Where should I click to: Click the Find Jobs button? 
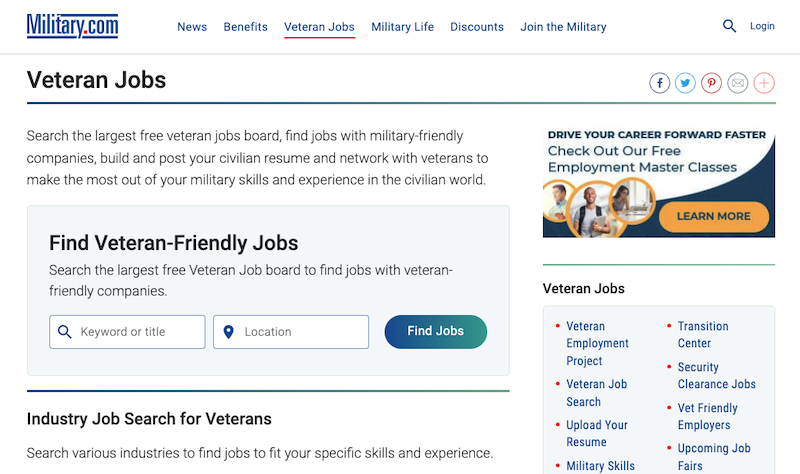[x=436, y=332]
